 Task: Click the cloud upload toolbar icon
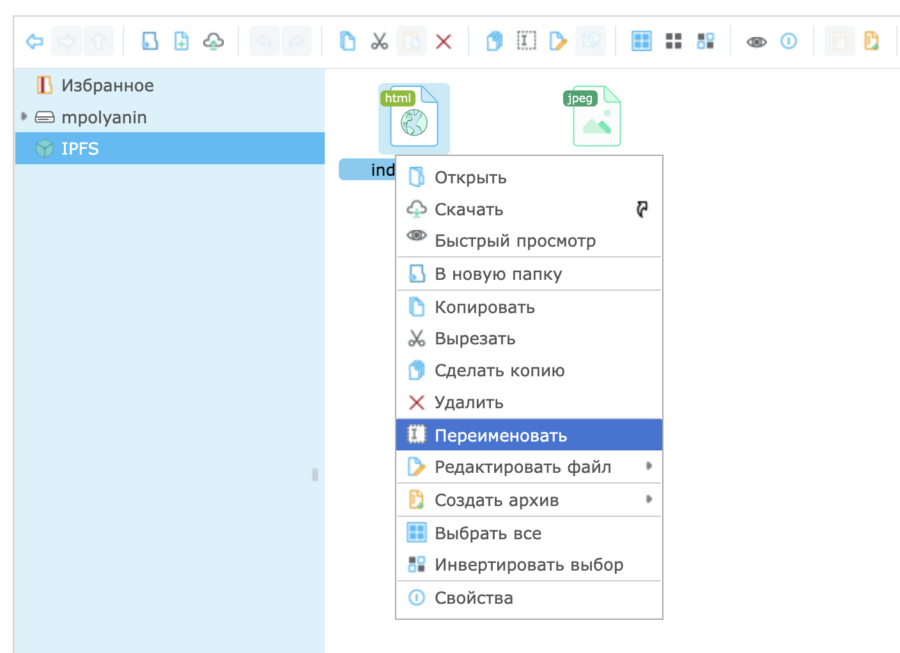pyautogui.click(x=213, y=41)
